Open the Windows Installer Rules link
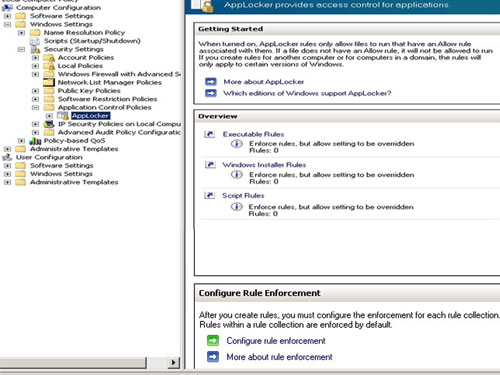Screen dimensions: 500x375 pyautogui.click(x=264, y=165)
